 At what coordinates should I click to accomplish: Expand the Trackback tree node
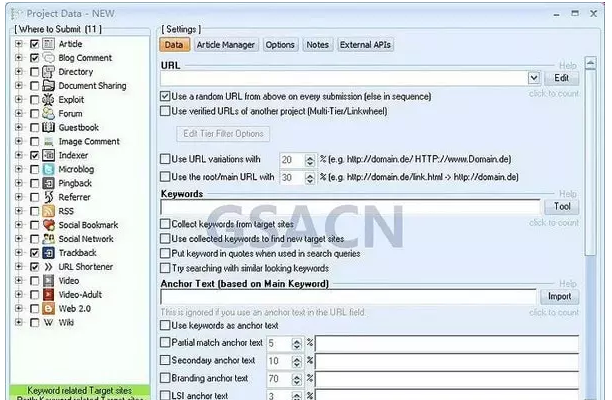18,252
